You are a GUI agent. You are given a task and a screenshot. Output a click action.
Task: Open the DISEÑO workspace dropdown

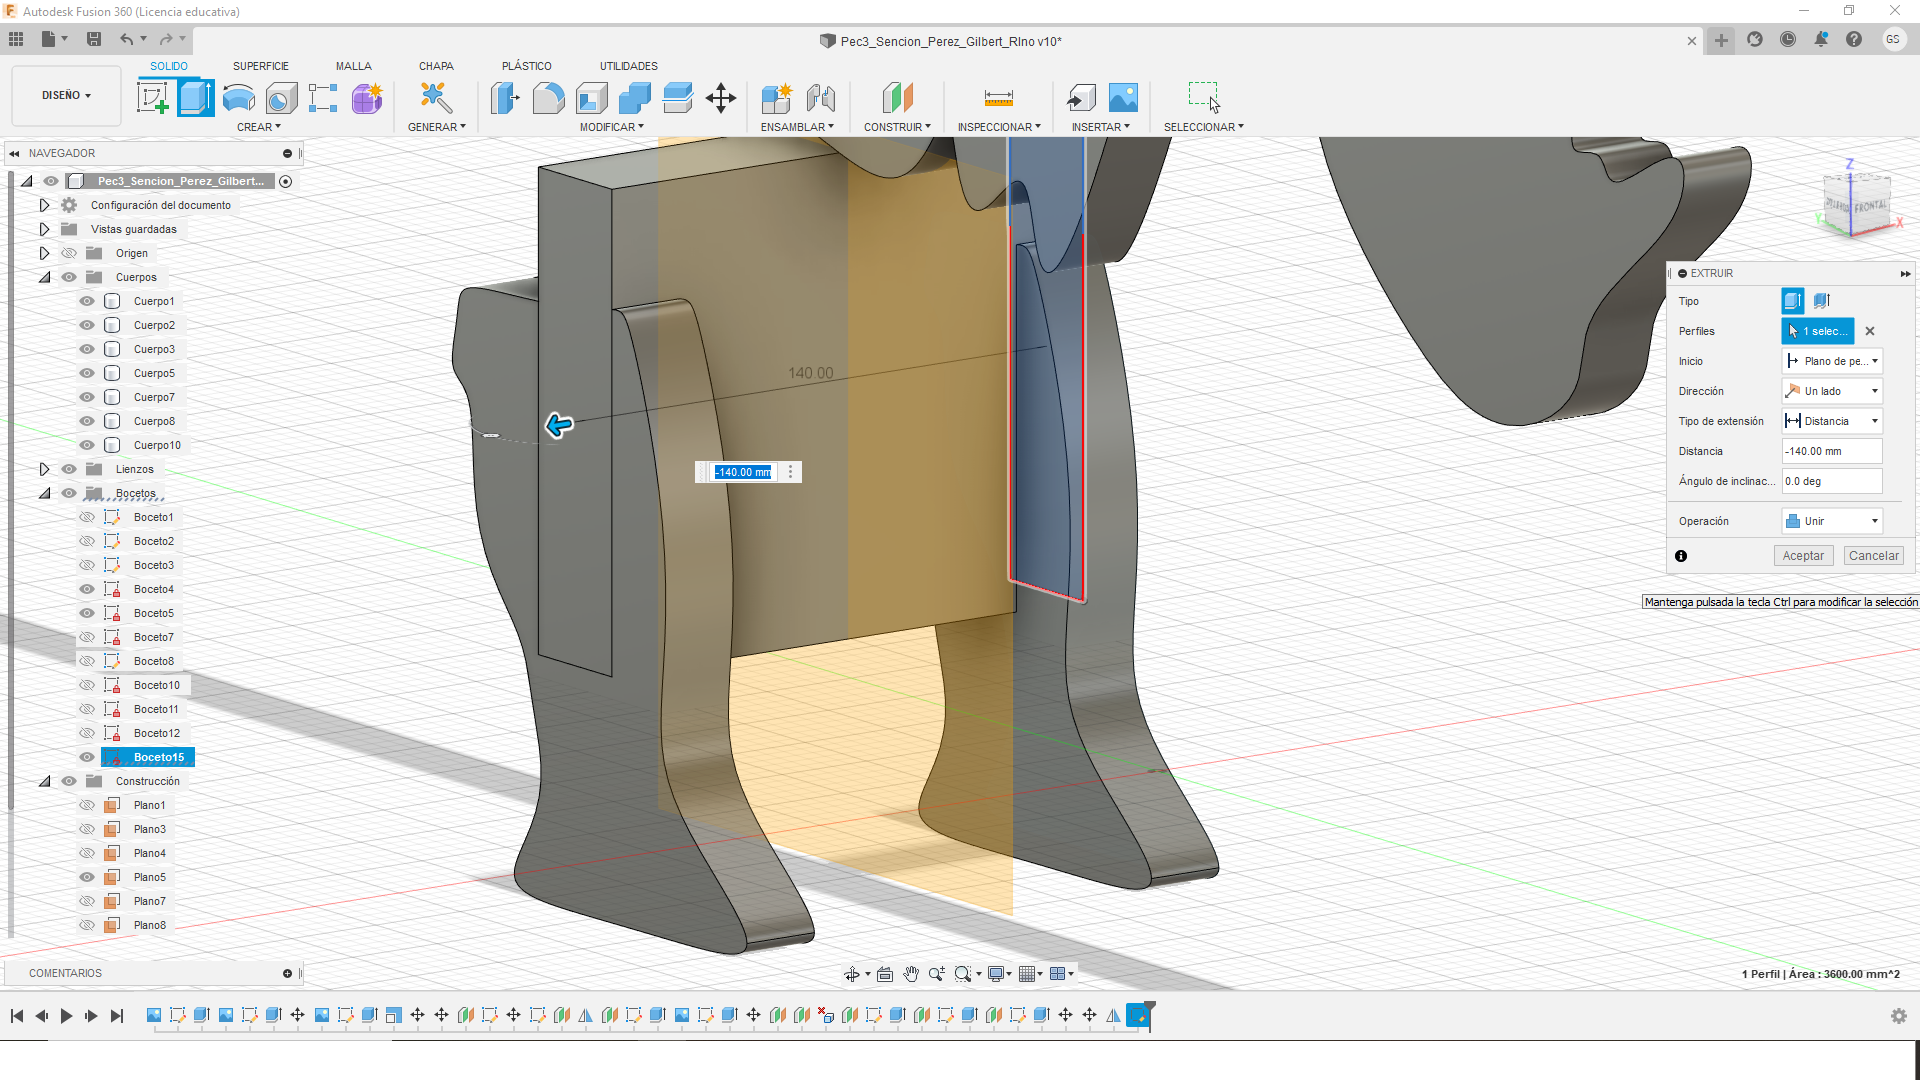coord(66,96)
